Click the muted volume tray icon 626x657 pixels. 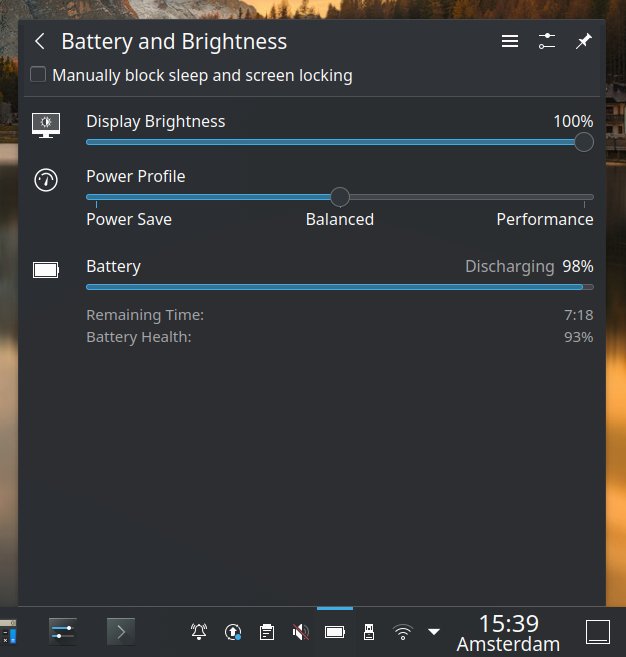click(x=300, y=631)
